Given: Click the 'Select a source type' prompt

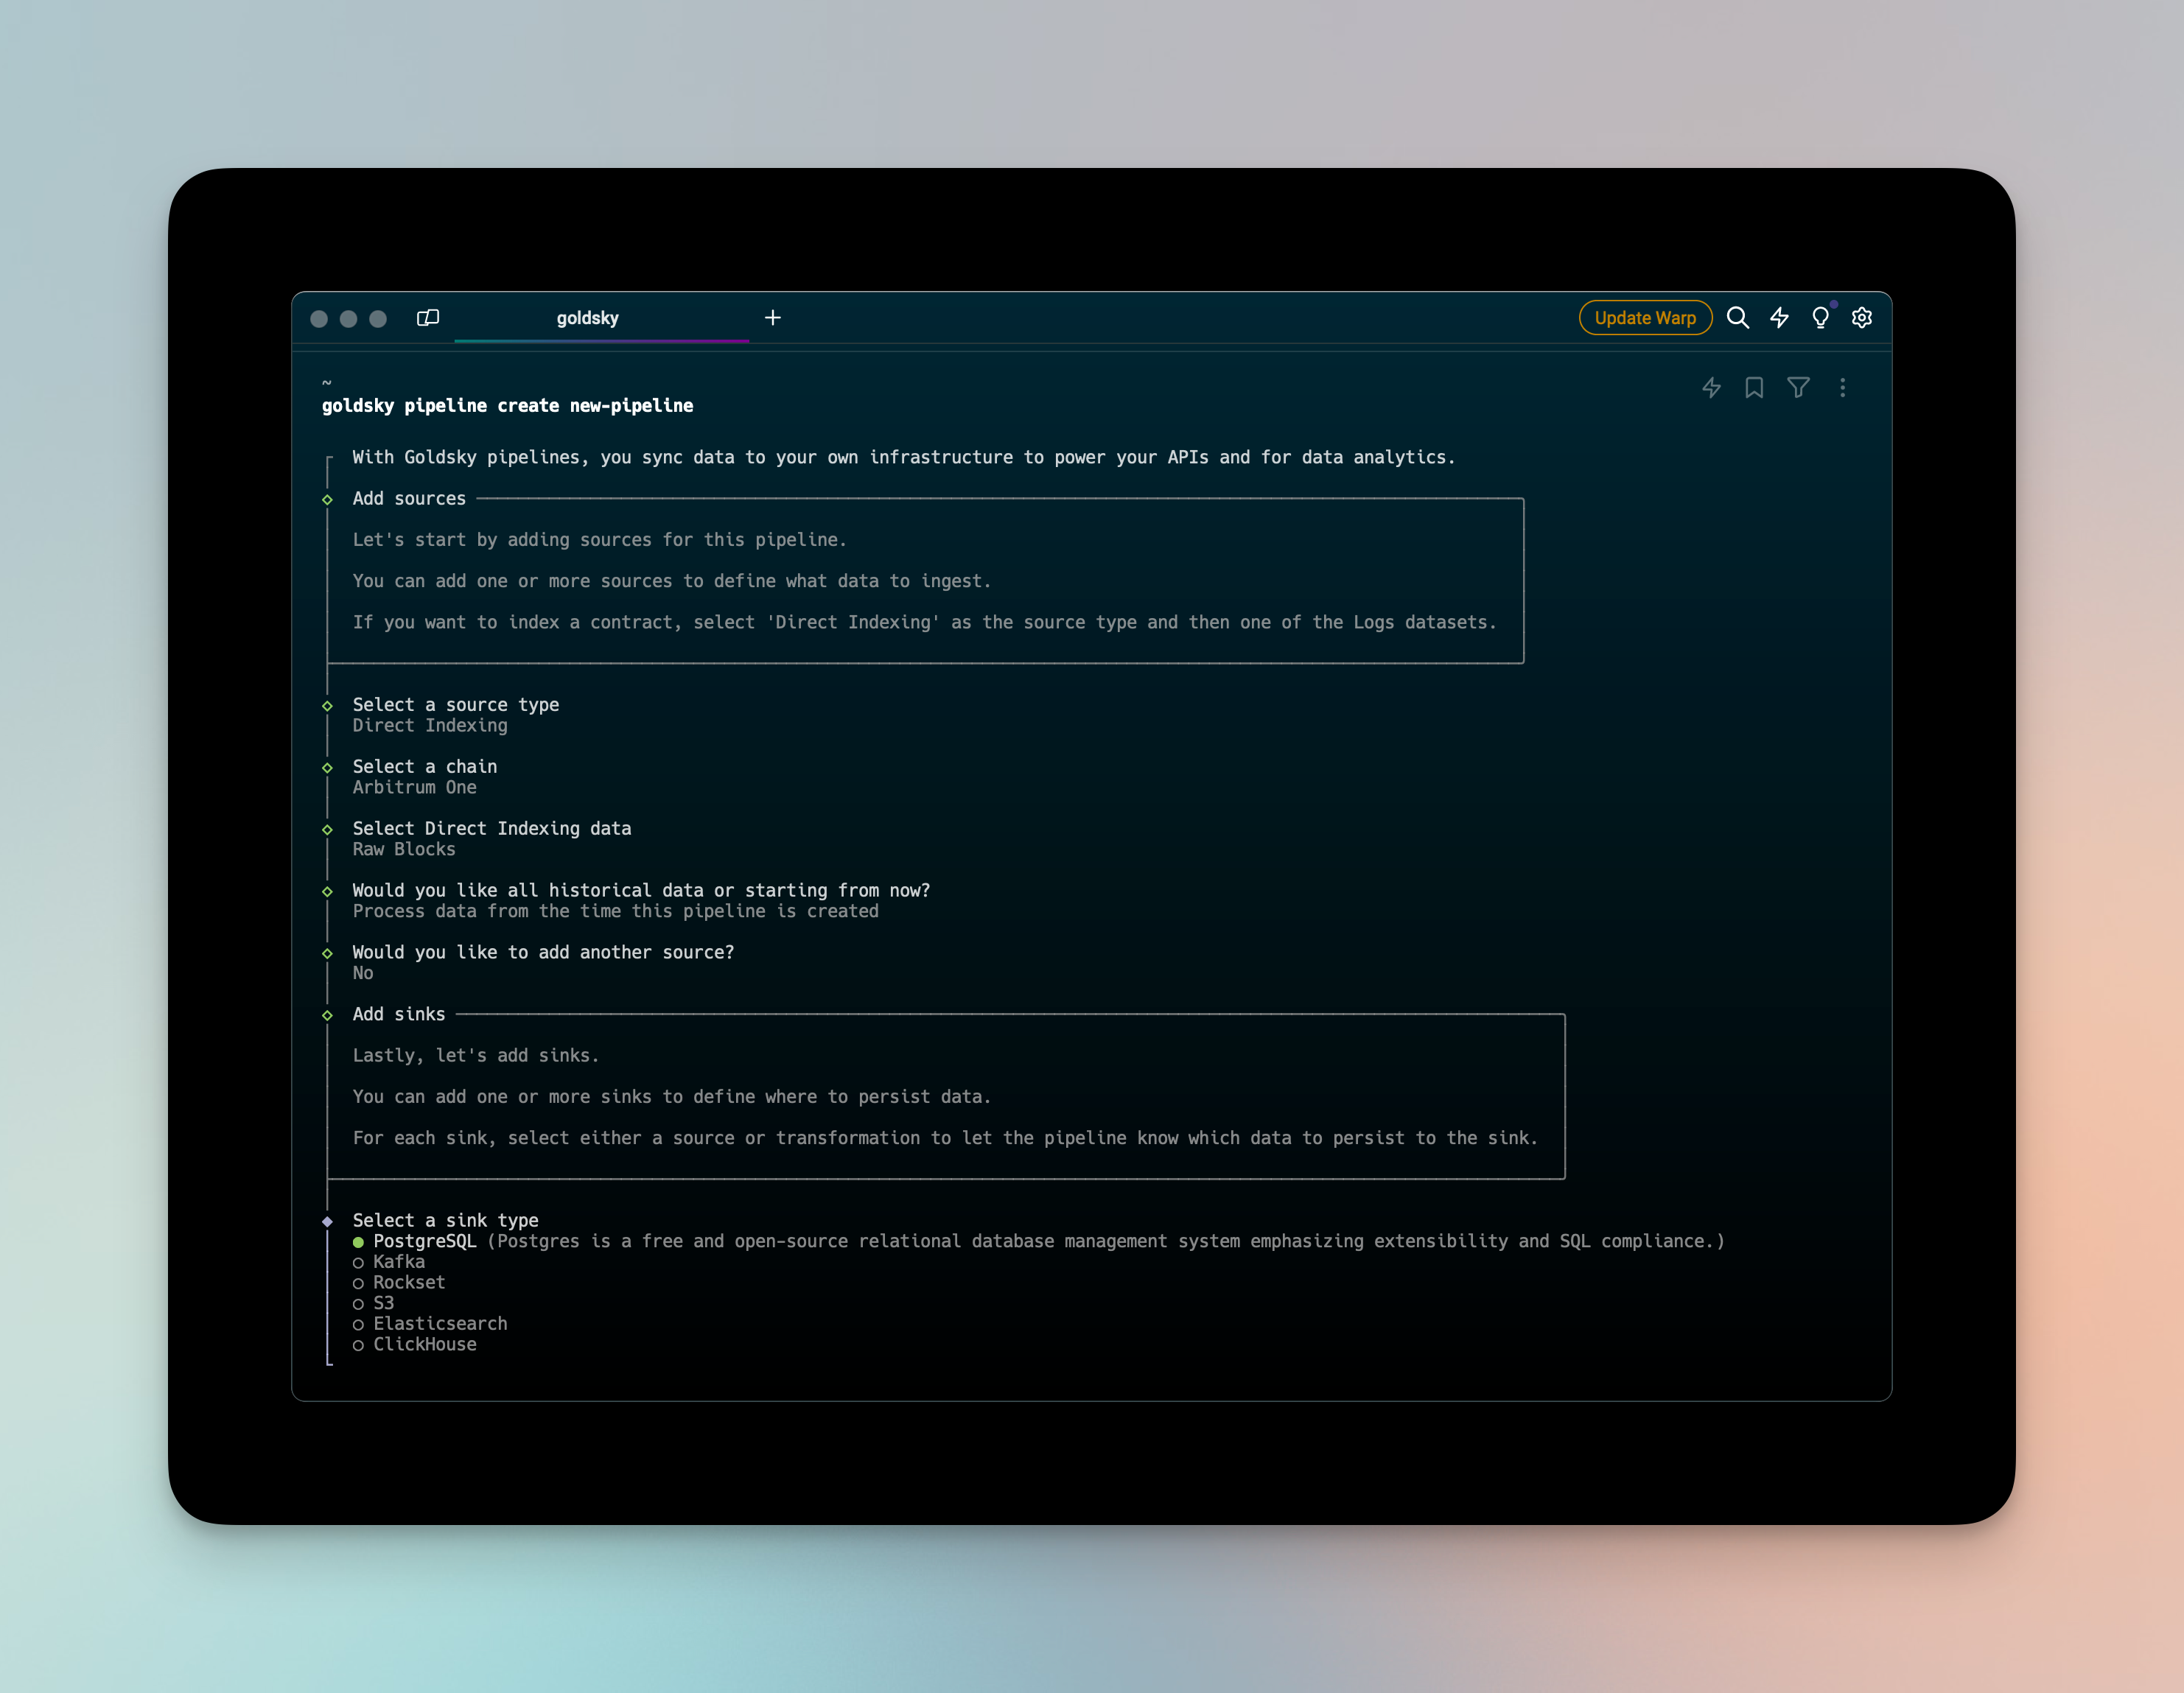Looking at the screenshot, I should tap(456, 705).
